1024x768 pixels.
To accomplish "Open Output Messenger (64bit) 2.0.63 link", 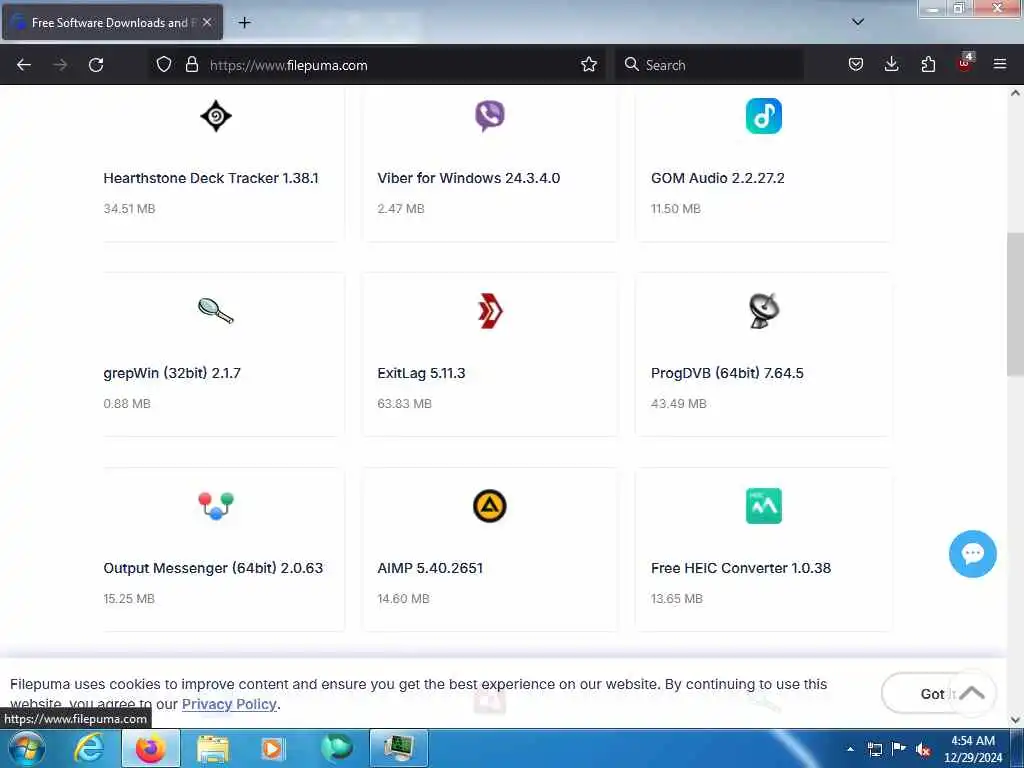I will [213, 568].
